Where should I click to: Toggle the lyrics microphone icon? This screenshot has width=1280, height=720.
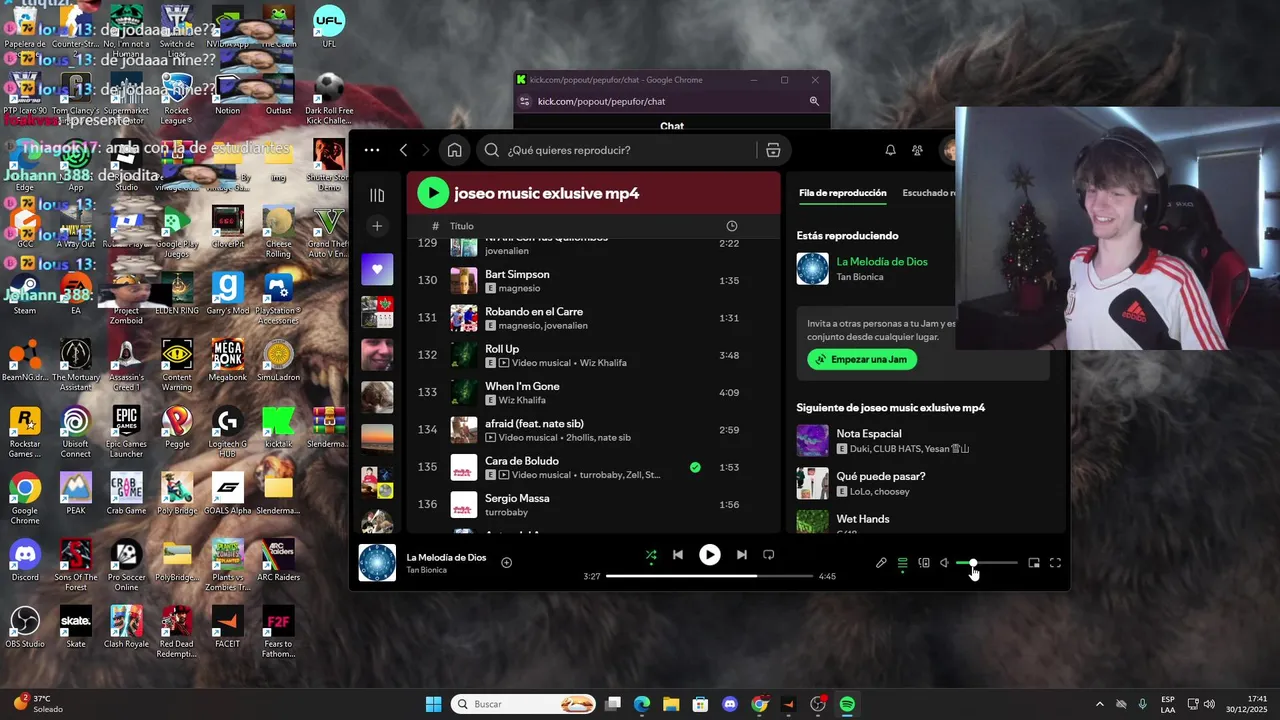pos(881,563)
